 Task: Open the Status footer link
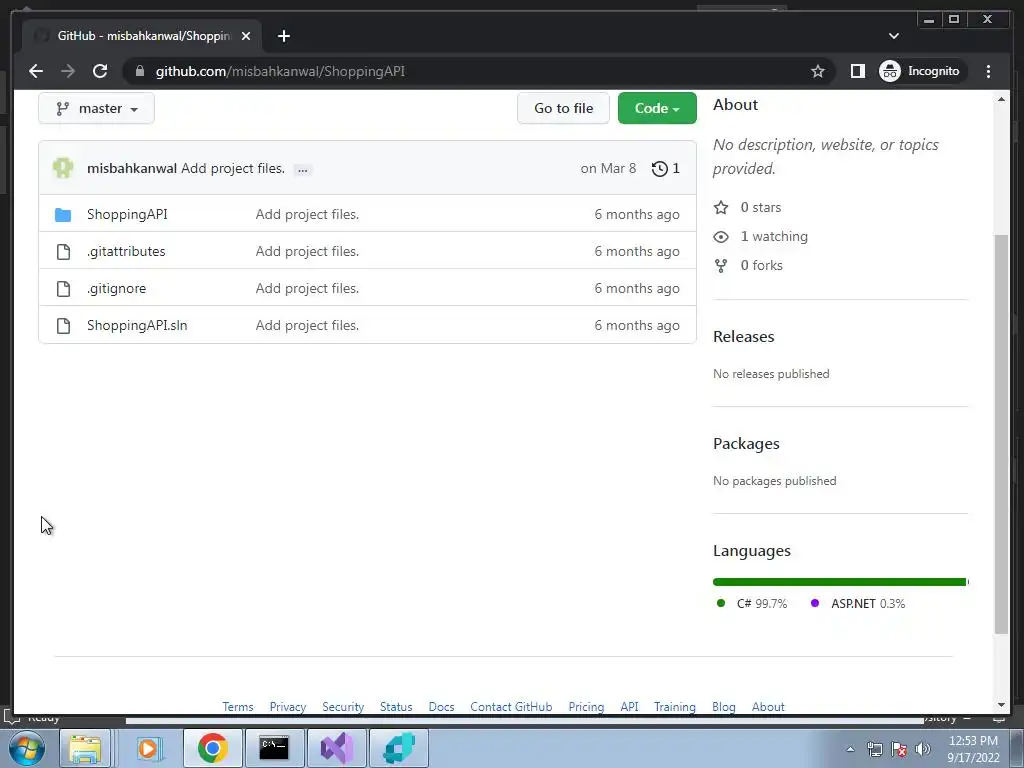pyautogui.click(x=396, y=707)
